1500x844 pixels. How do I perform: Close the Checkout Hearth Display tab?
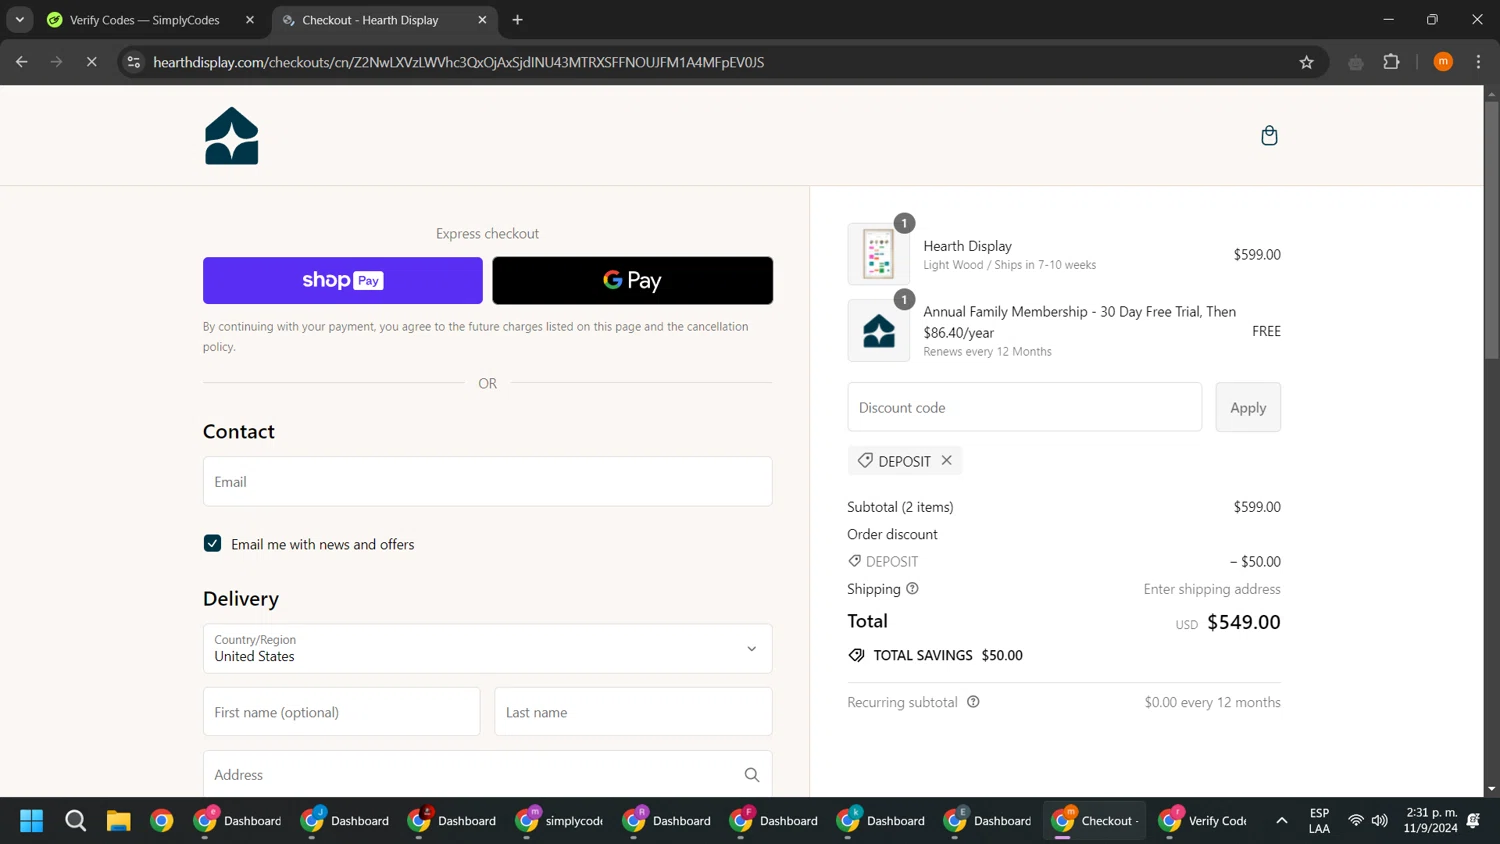pos(482,20)
